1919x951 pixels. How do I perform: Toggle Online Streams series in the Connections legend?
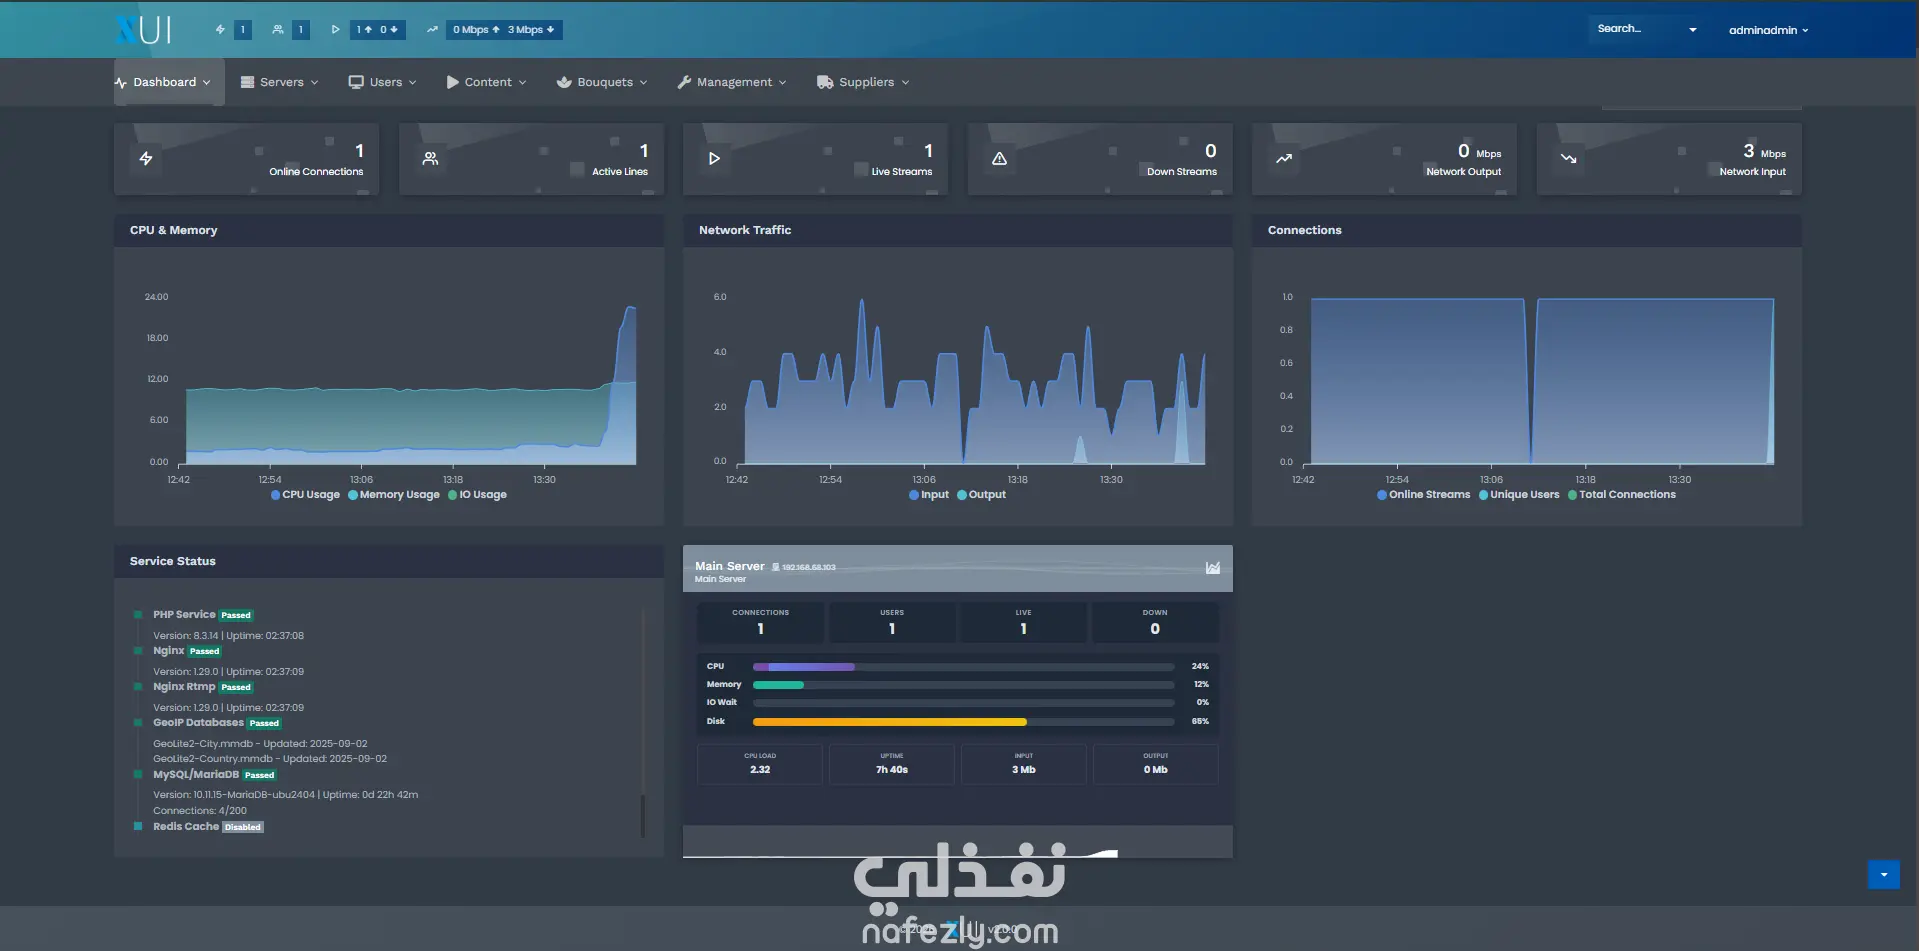(x=1423, y=495)
